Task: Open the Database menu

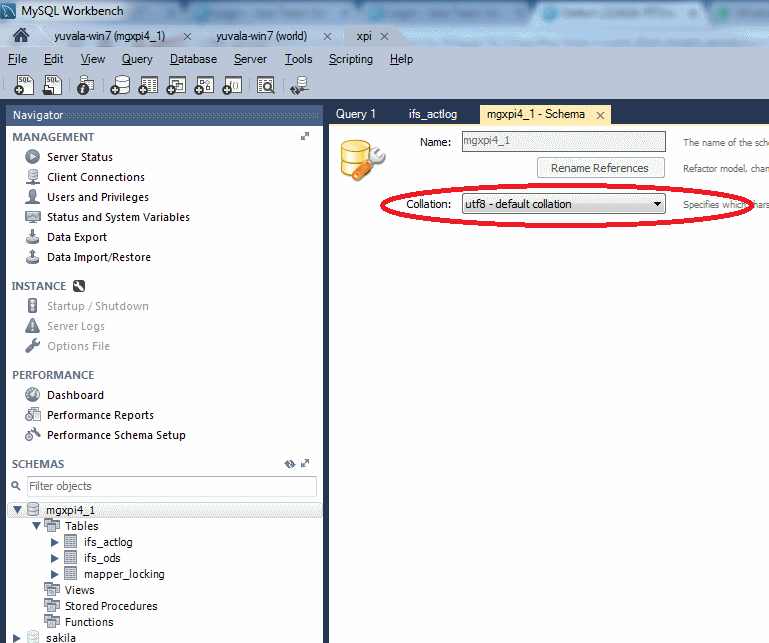Action: (x=193, y=59)
